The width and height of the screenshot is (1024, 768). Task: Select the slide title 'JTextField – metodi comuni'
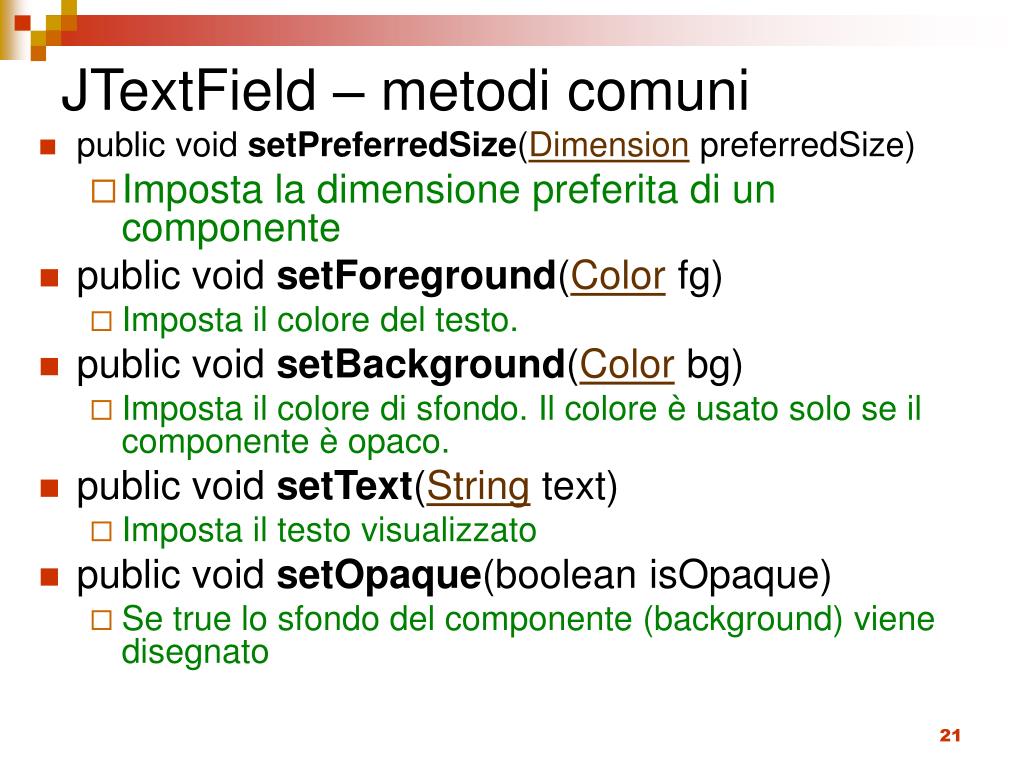tap(405, 90)
